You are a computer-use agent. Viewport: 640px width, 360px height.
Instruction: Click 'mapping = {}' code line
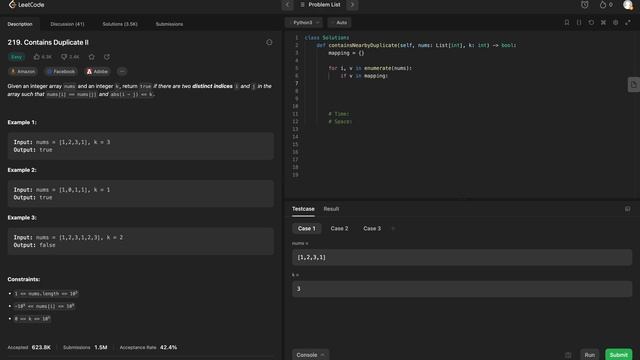(x=346, y=53)
